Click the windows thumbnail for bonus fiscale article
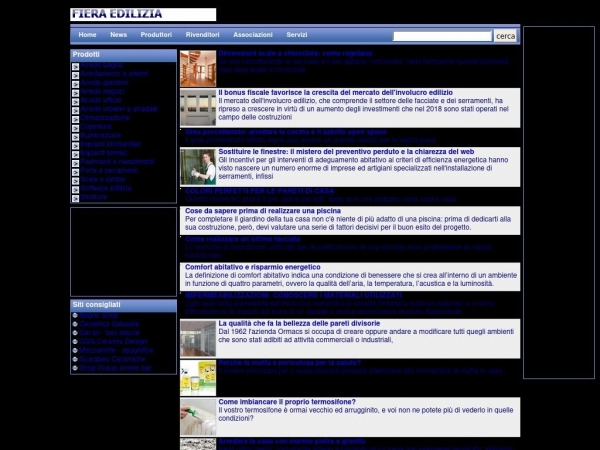This screenshot has height=450, width=600. point(198,108)
